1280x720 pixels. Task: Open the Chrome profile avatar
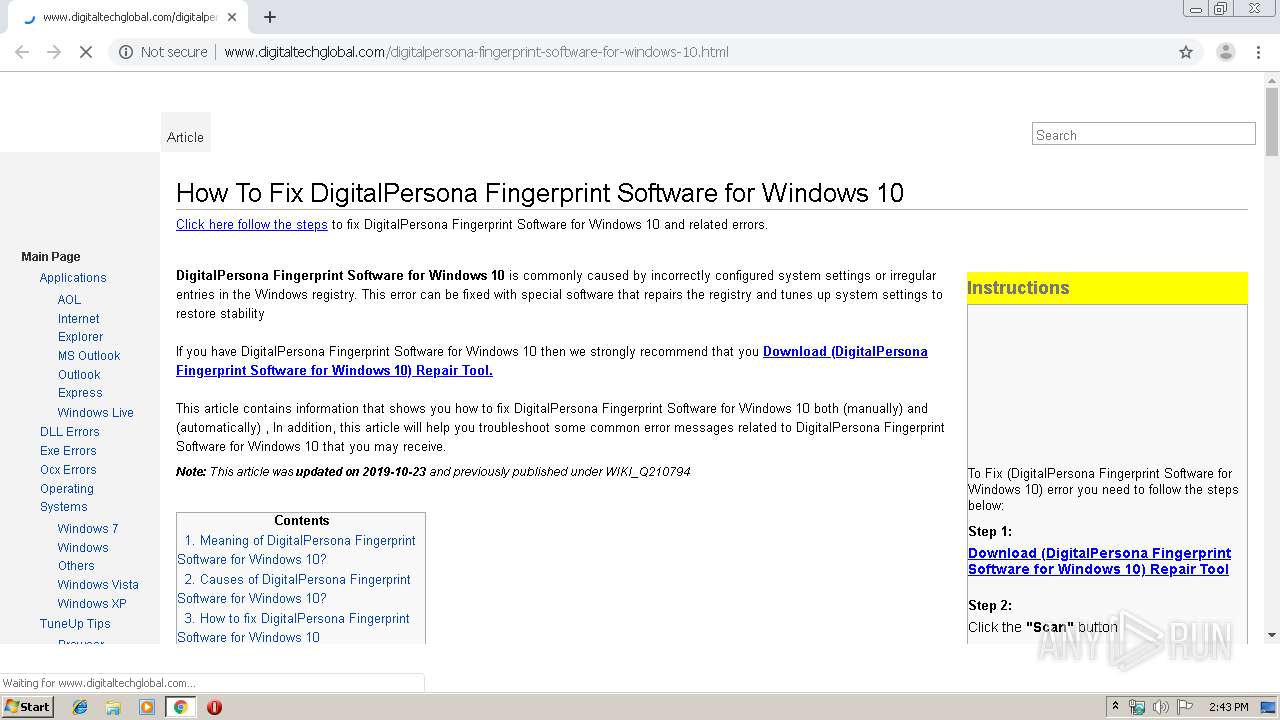point(1225,52)
